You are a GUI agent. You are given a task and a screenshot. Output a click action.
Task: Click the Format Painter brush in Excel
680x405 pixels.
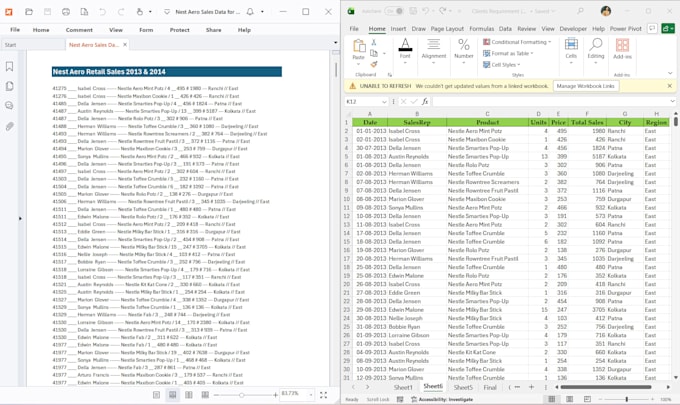[x=374, y=64]
